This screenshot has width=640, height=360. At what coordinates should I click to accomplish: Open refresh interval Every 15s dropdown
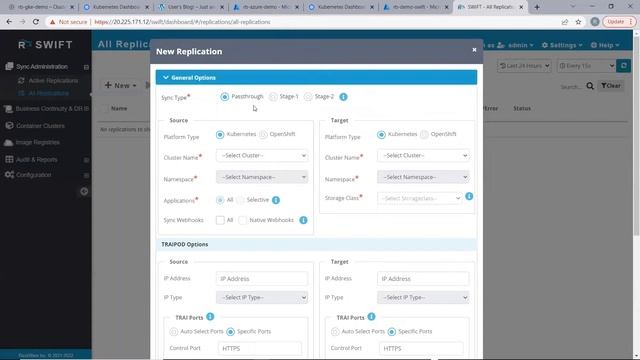pos(586,66)
